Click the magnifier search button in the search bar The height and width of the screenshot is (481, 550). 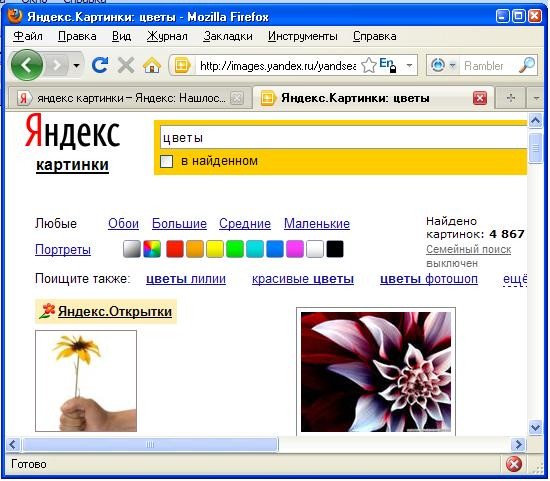(x=527, y=65)
